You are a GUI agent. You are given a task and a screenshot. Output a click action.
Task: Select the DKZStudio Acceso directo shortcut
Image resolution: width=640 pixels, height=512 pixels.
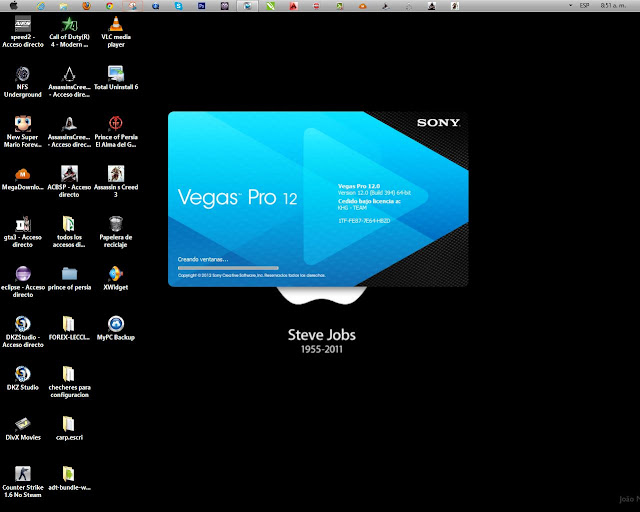(23, 332)
